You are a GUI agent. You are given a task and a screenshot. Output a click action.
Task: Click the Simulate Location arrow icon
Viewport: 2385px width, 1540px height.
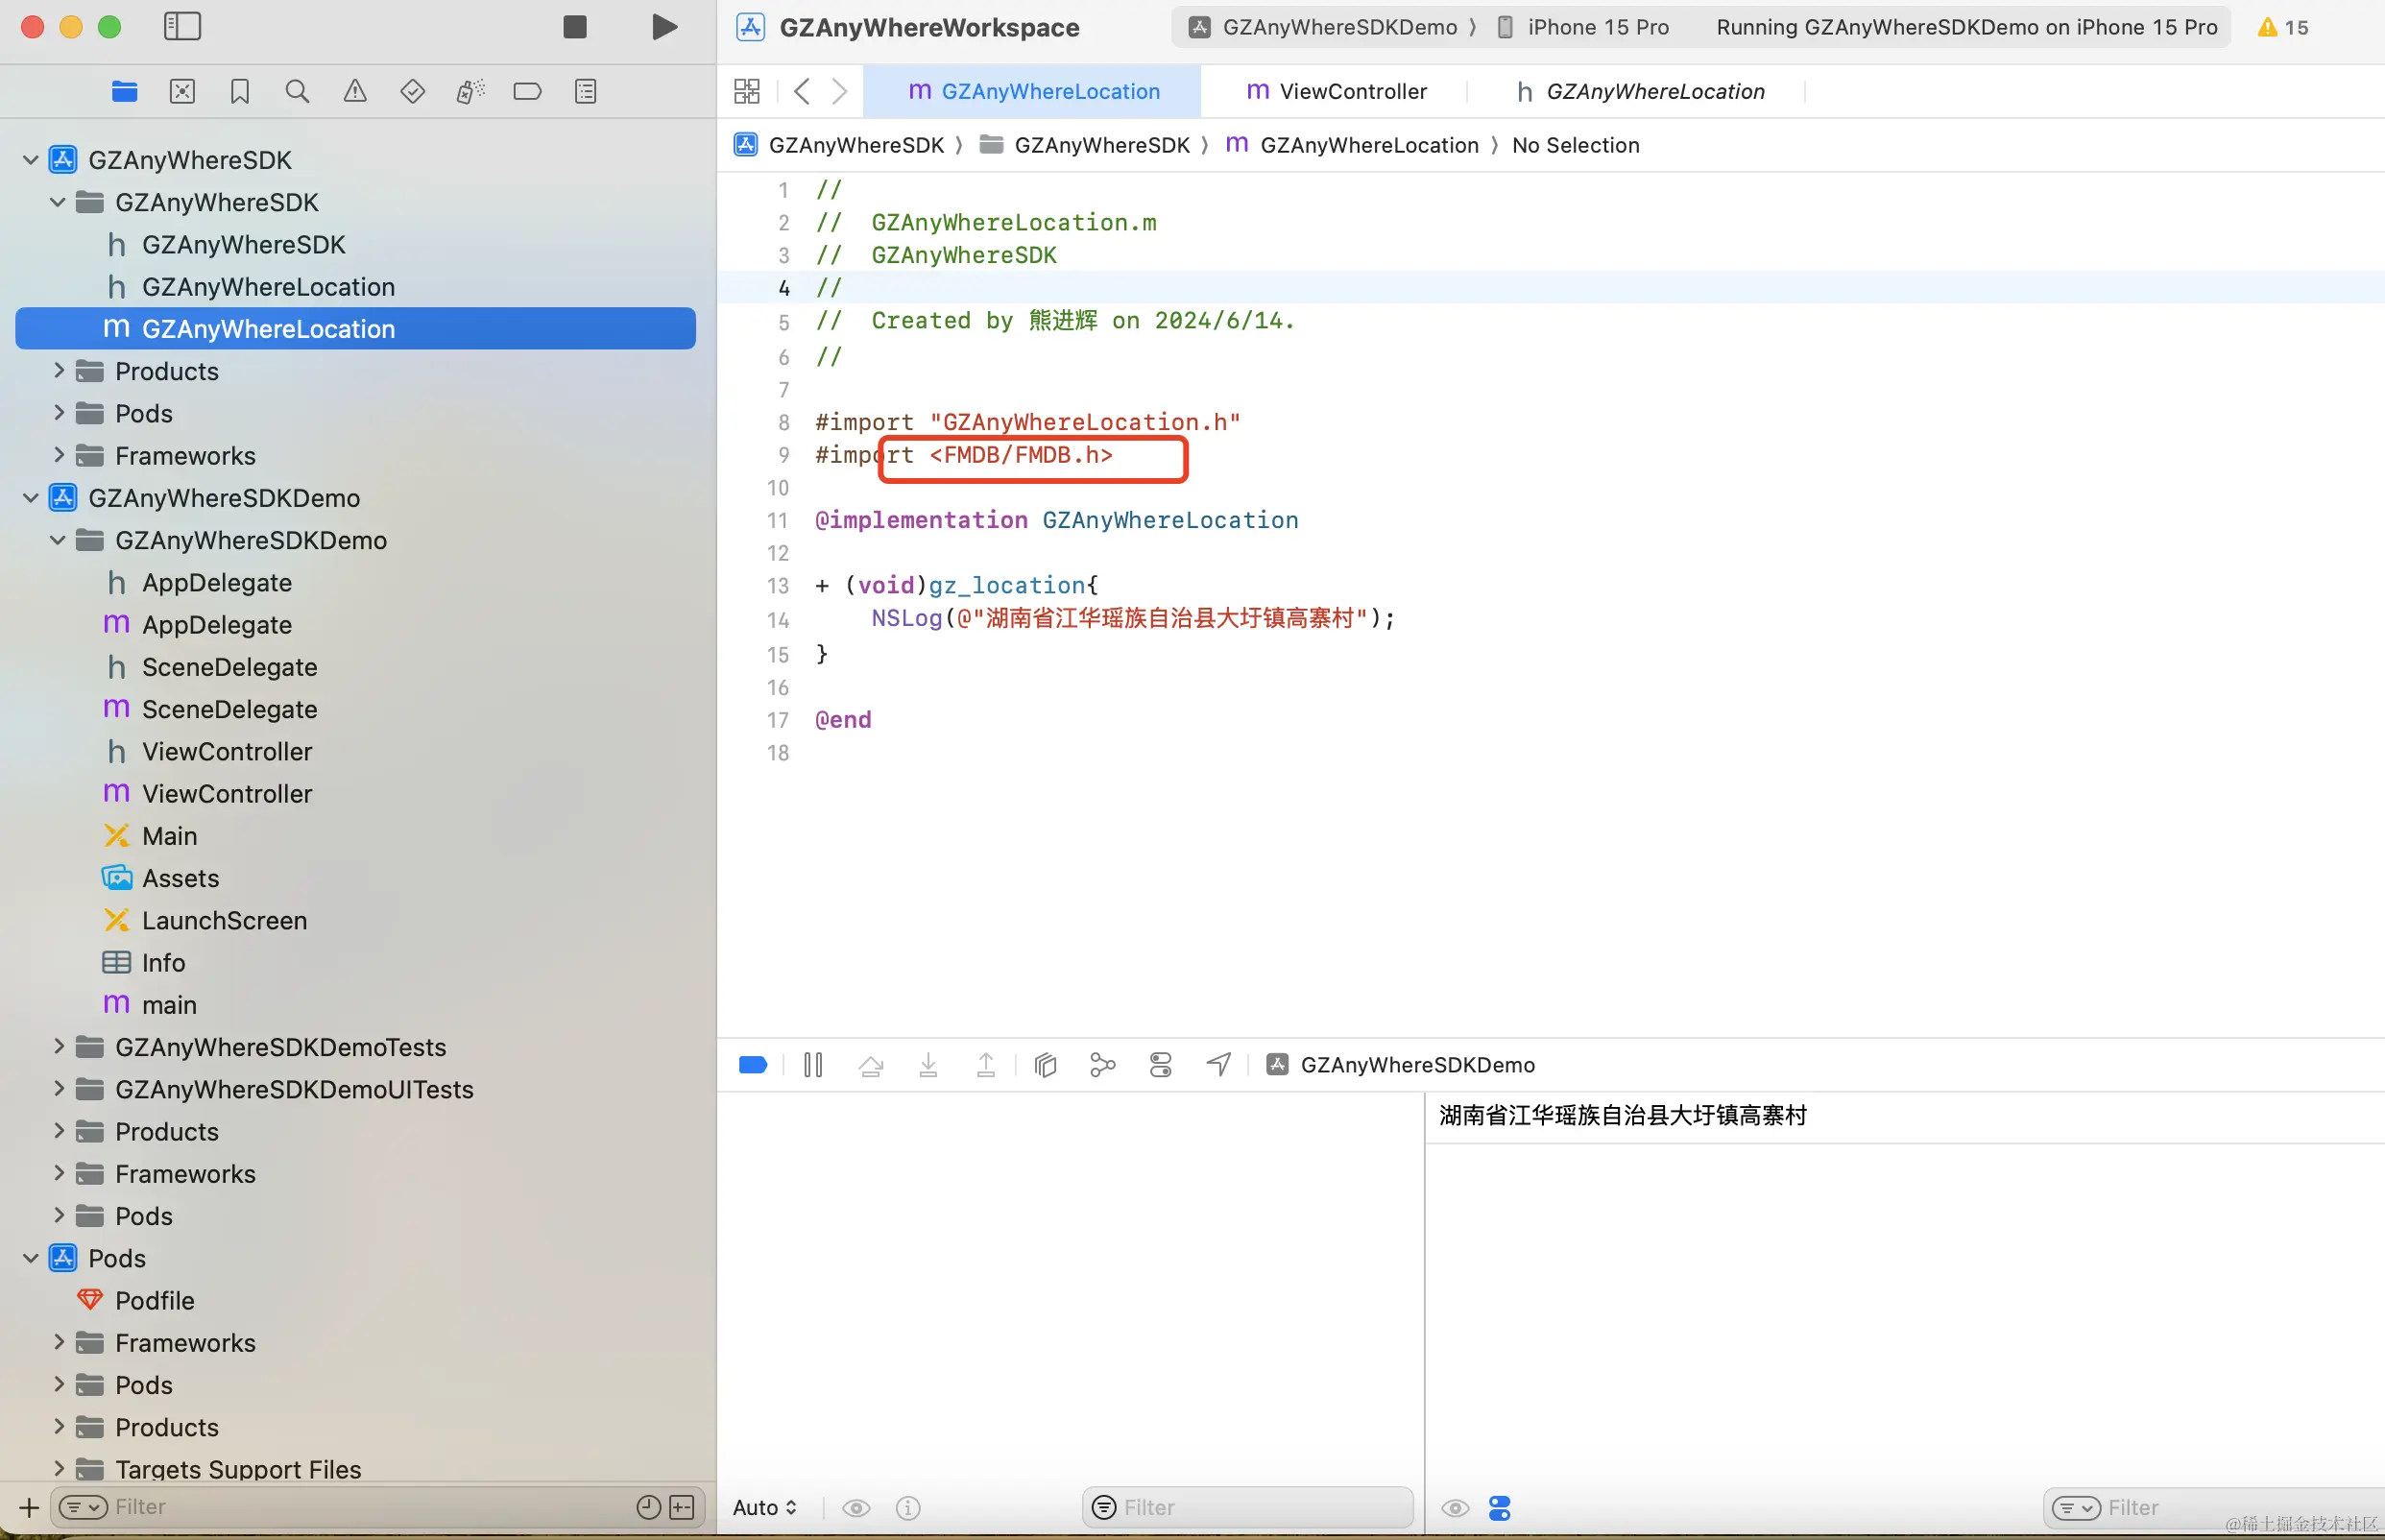click(x=1218, y=1065)
